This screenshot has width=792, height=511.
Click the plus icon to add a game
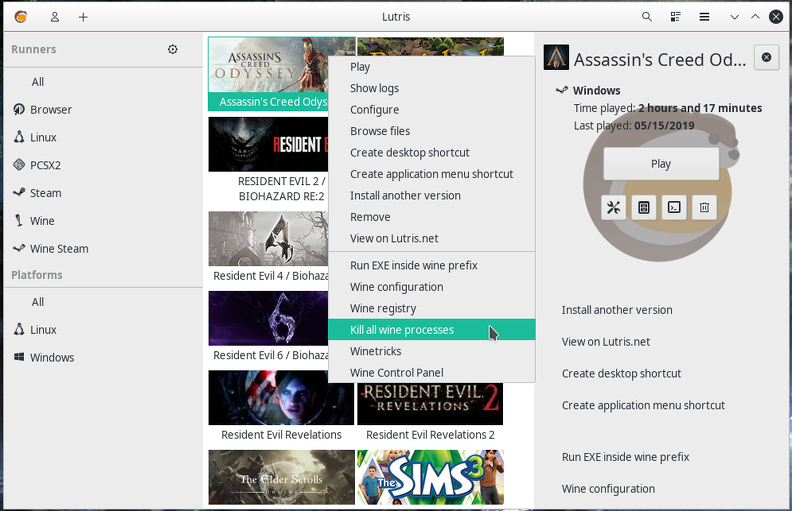83,17
